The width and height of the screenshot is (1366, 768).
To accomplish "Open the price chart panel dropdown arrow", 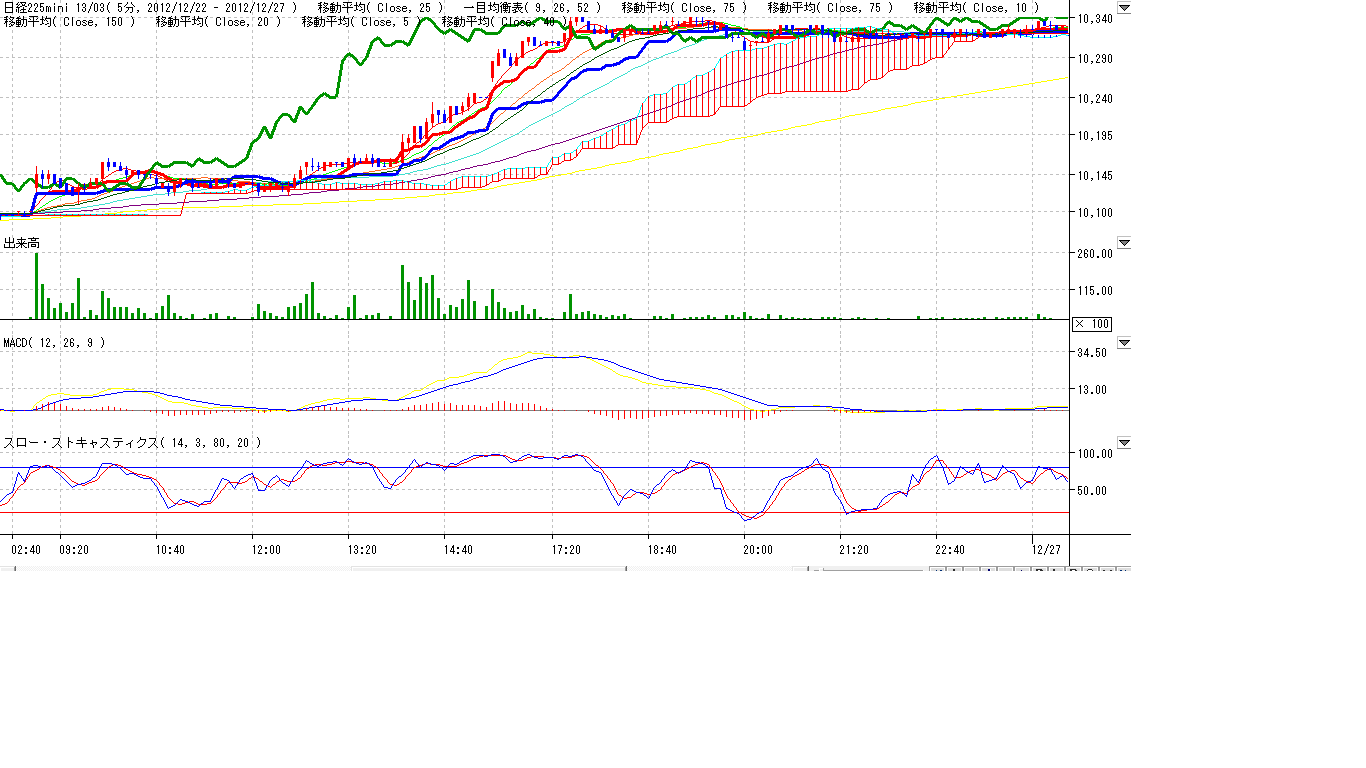I will coord(1123,8).
